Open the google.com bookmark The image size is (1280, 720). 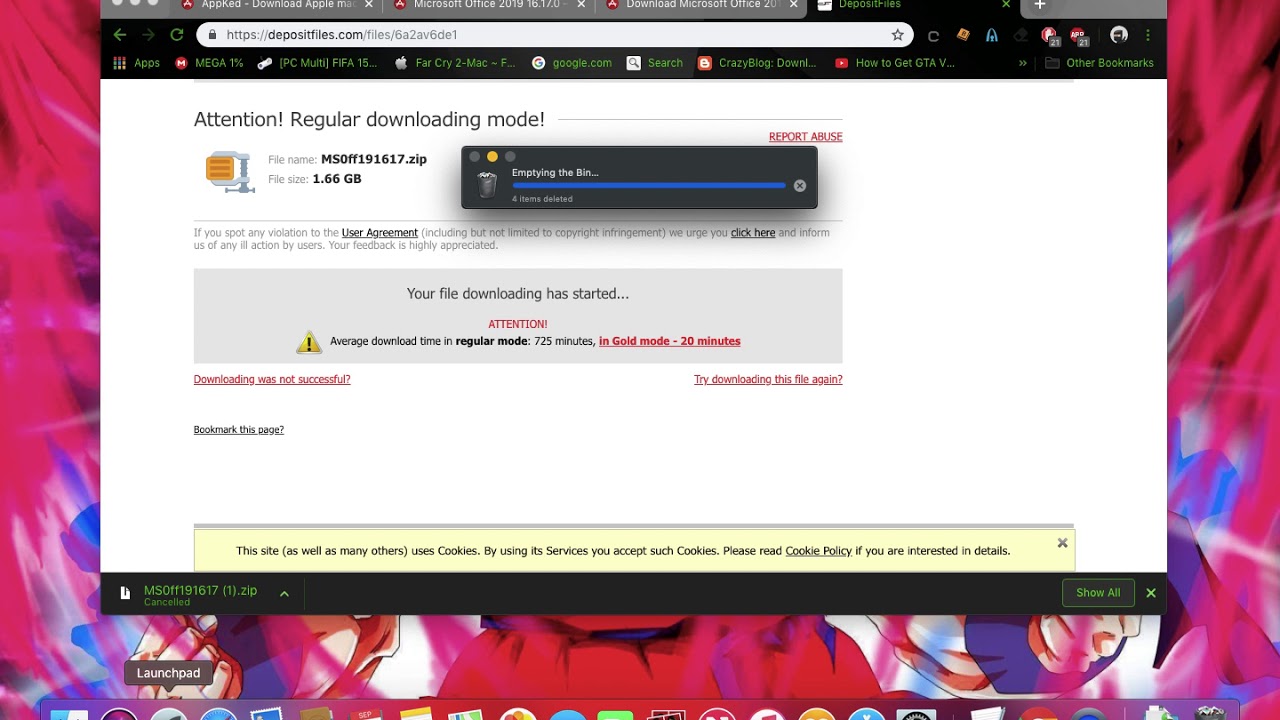pos(572,63)
